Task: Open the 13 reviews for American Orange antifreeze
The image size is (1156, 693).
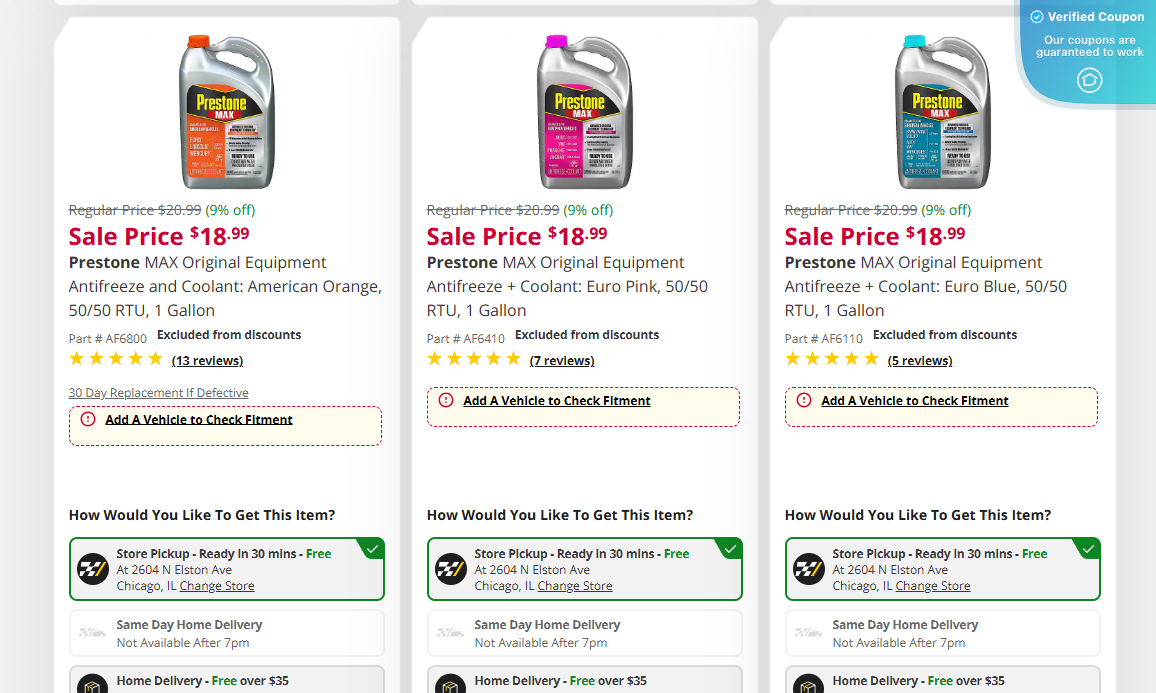Action: 207,360
